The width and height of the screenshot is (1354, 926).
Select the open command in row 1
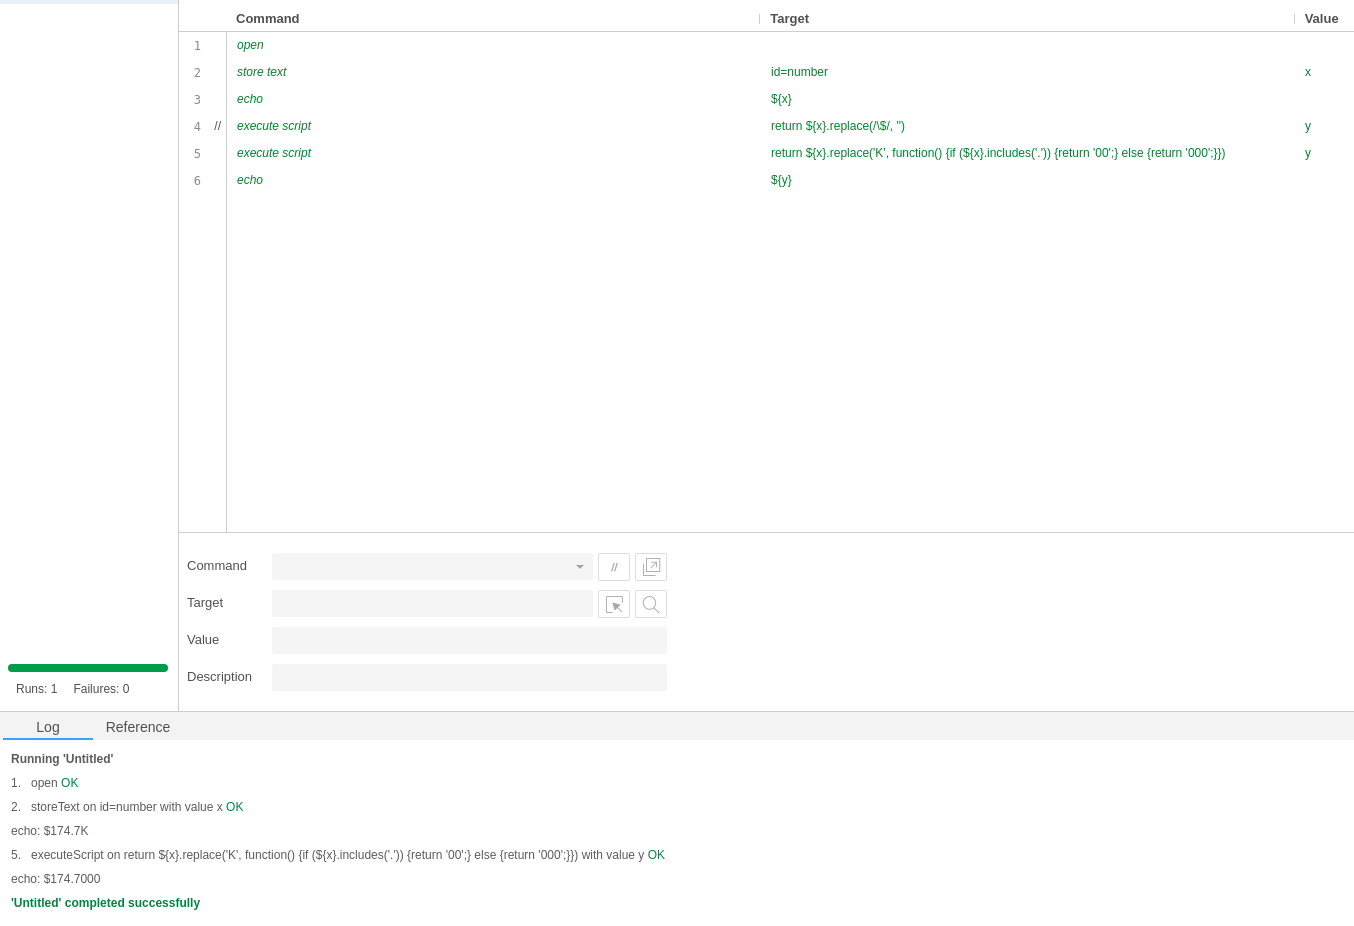coord(250,45)
